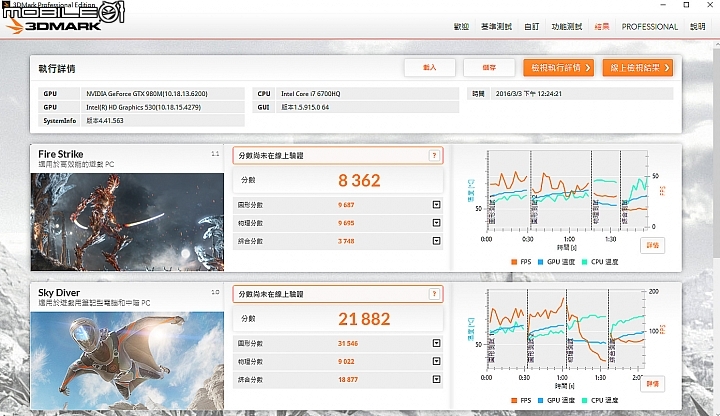This screenshot has width=720, height=416.
Task: Go to the 功能測試 feature tests tab
Action: coord(567,27)
